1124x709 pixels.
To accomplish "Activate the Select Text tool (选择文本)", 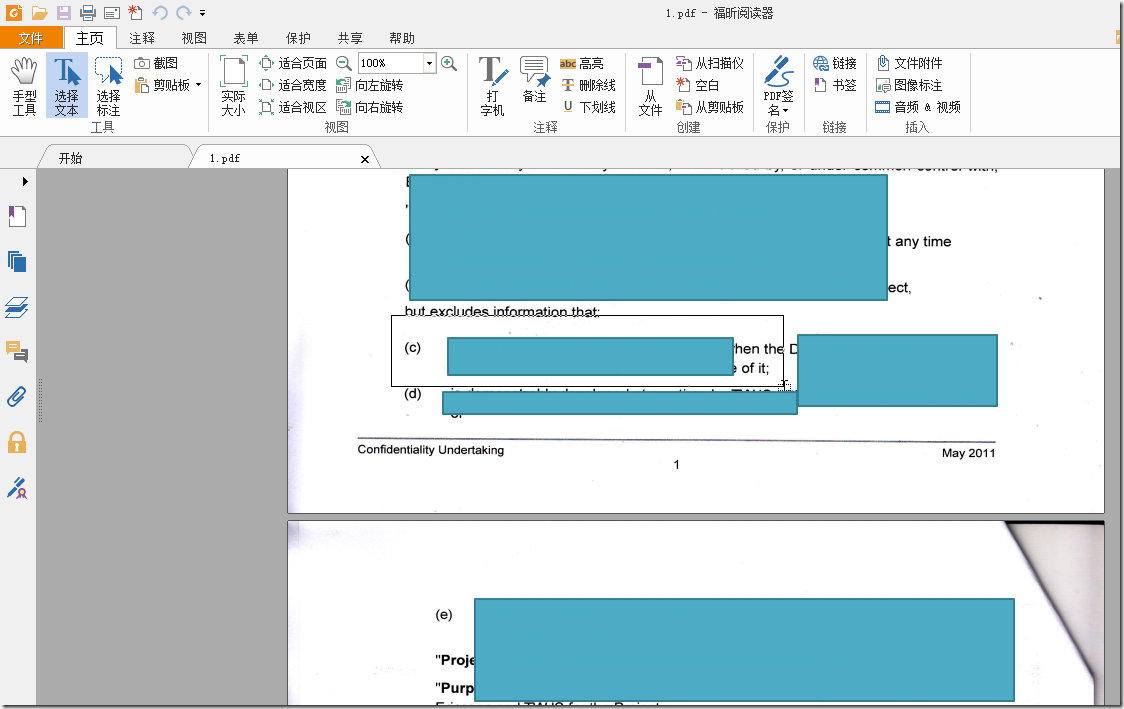I will pos(67,86).
